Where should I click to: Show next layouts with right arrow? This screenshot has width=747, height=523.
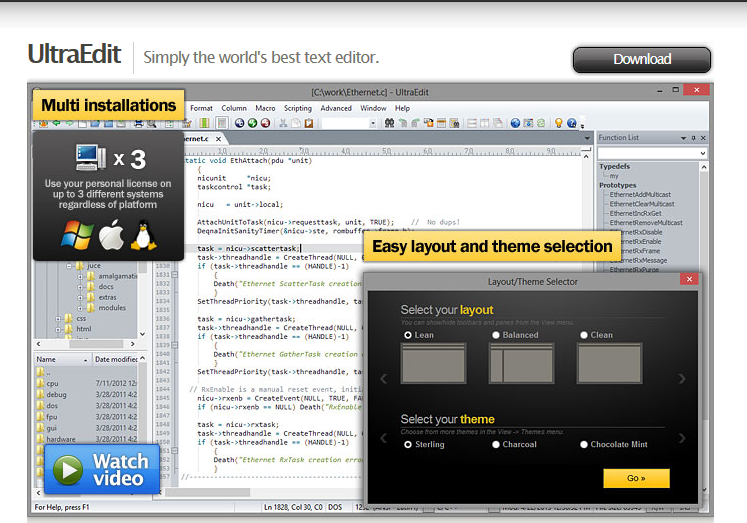pos(682,379)
